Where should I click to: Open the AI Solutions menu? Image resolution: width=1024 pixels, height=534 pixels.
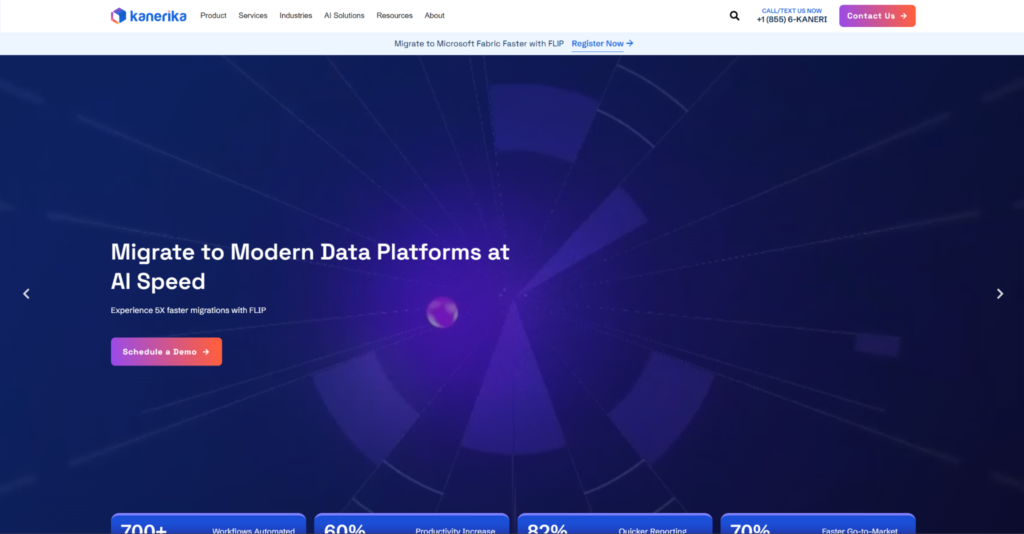coord(344,16)
